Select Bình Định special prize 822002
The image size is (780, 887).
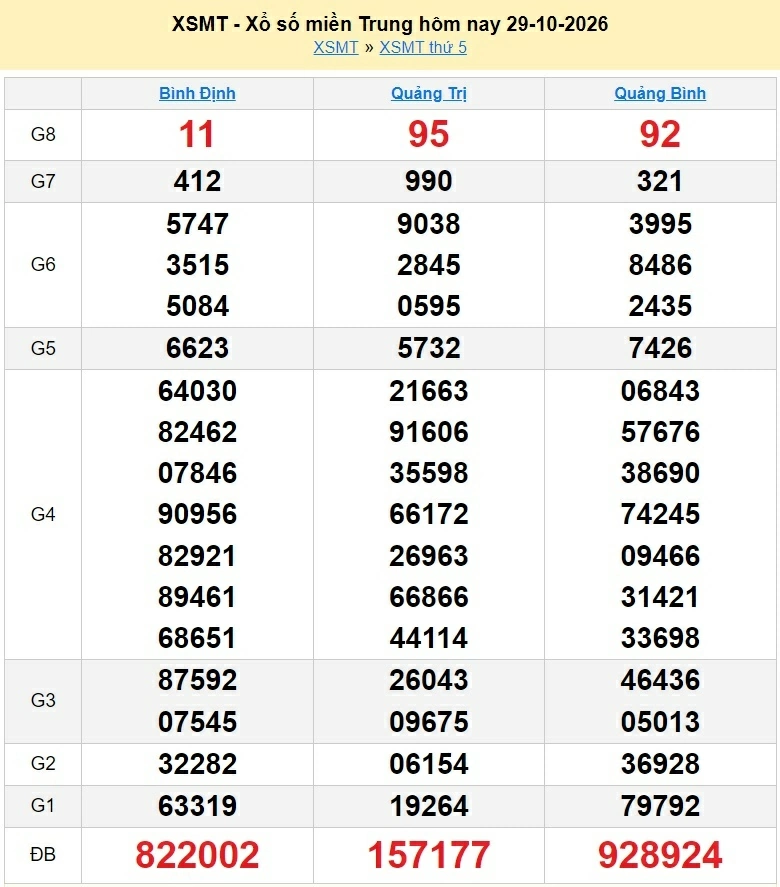click(x=197, y=855)
